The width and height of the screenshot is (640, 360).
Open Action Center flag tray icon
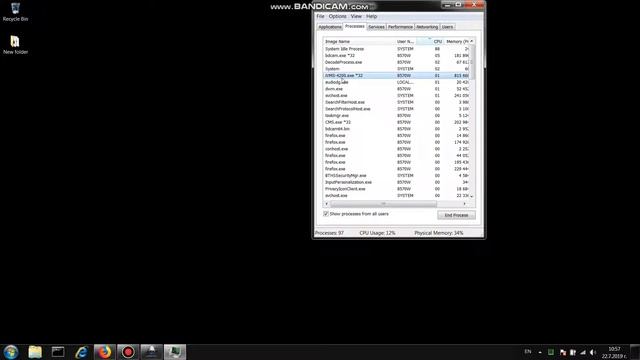(563, 352)
